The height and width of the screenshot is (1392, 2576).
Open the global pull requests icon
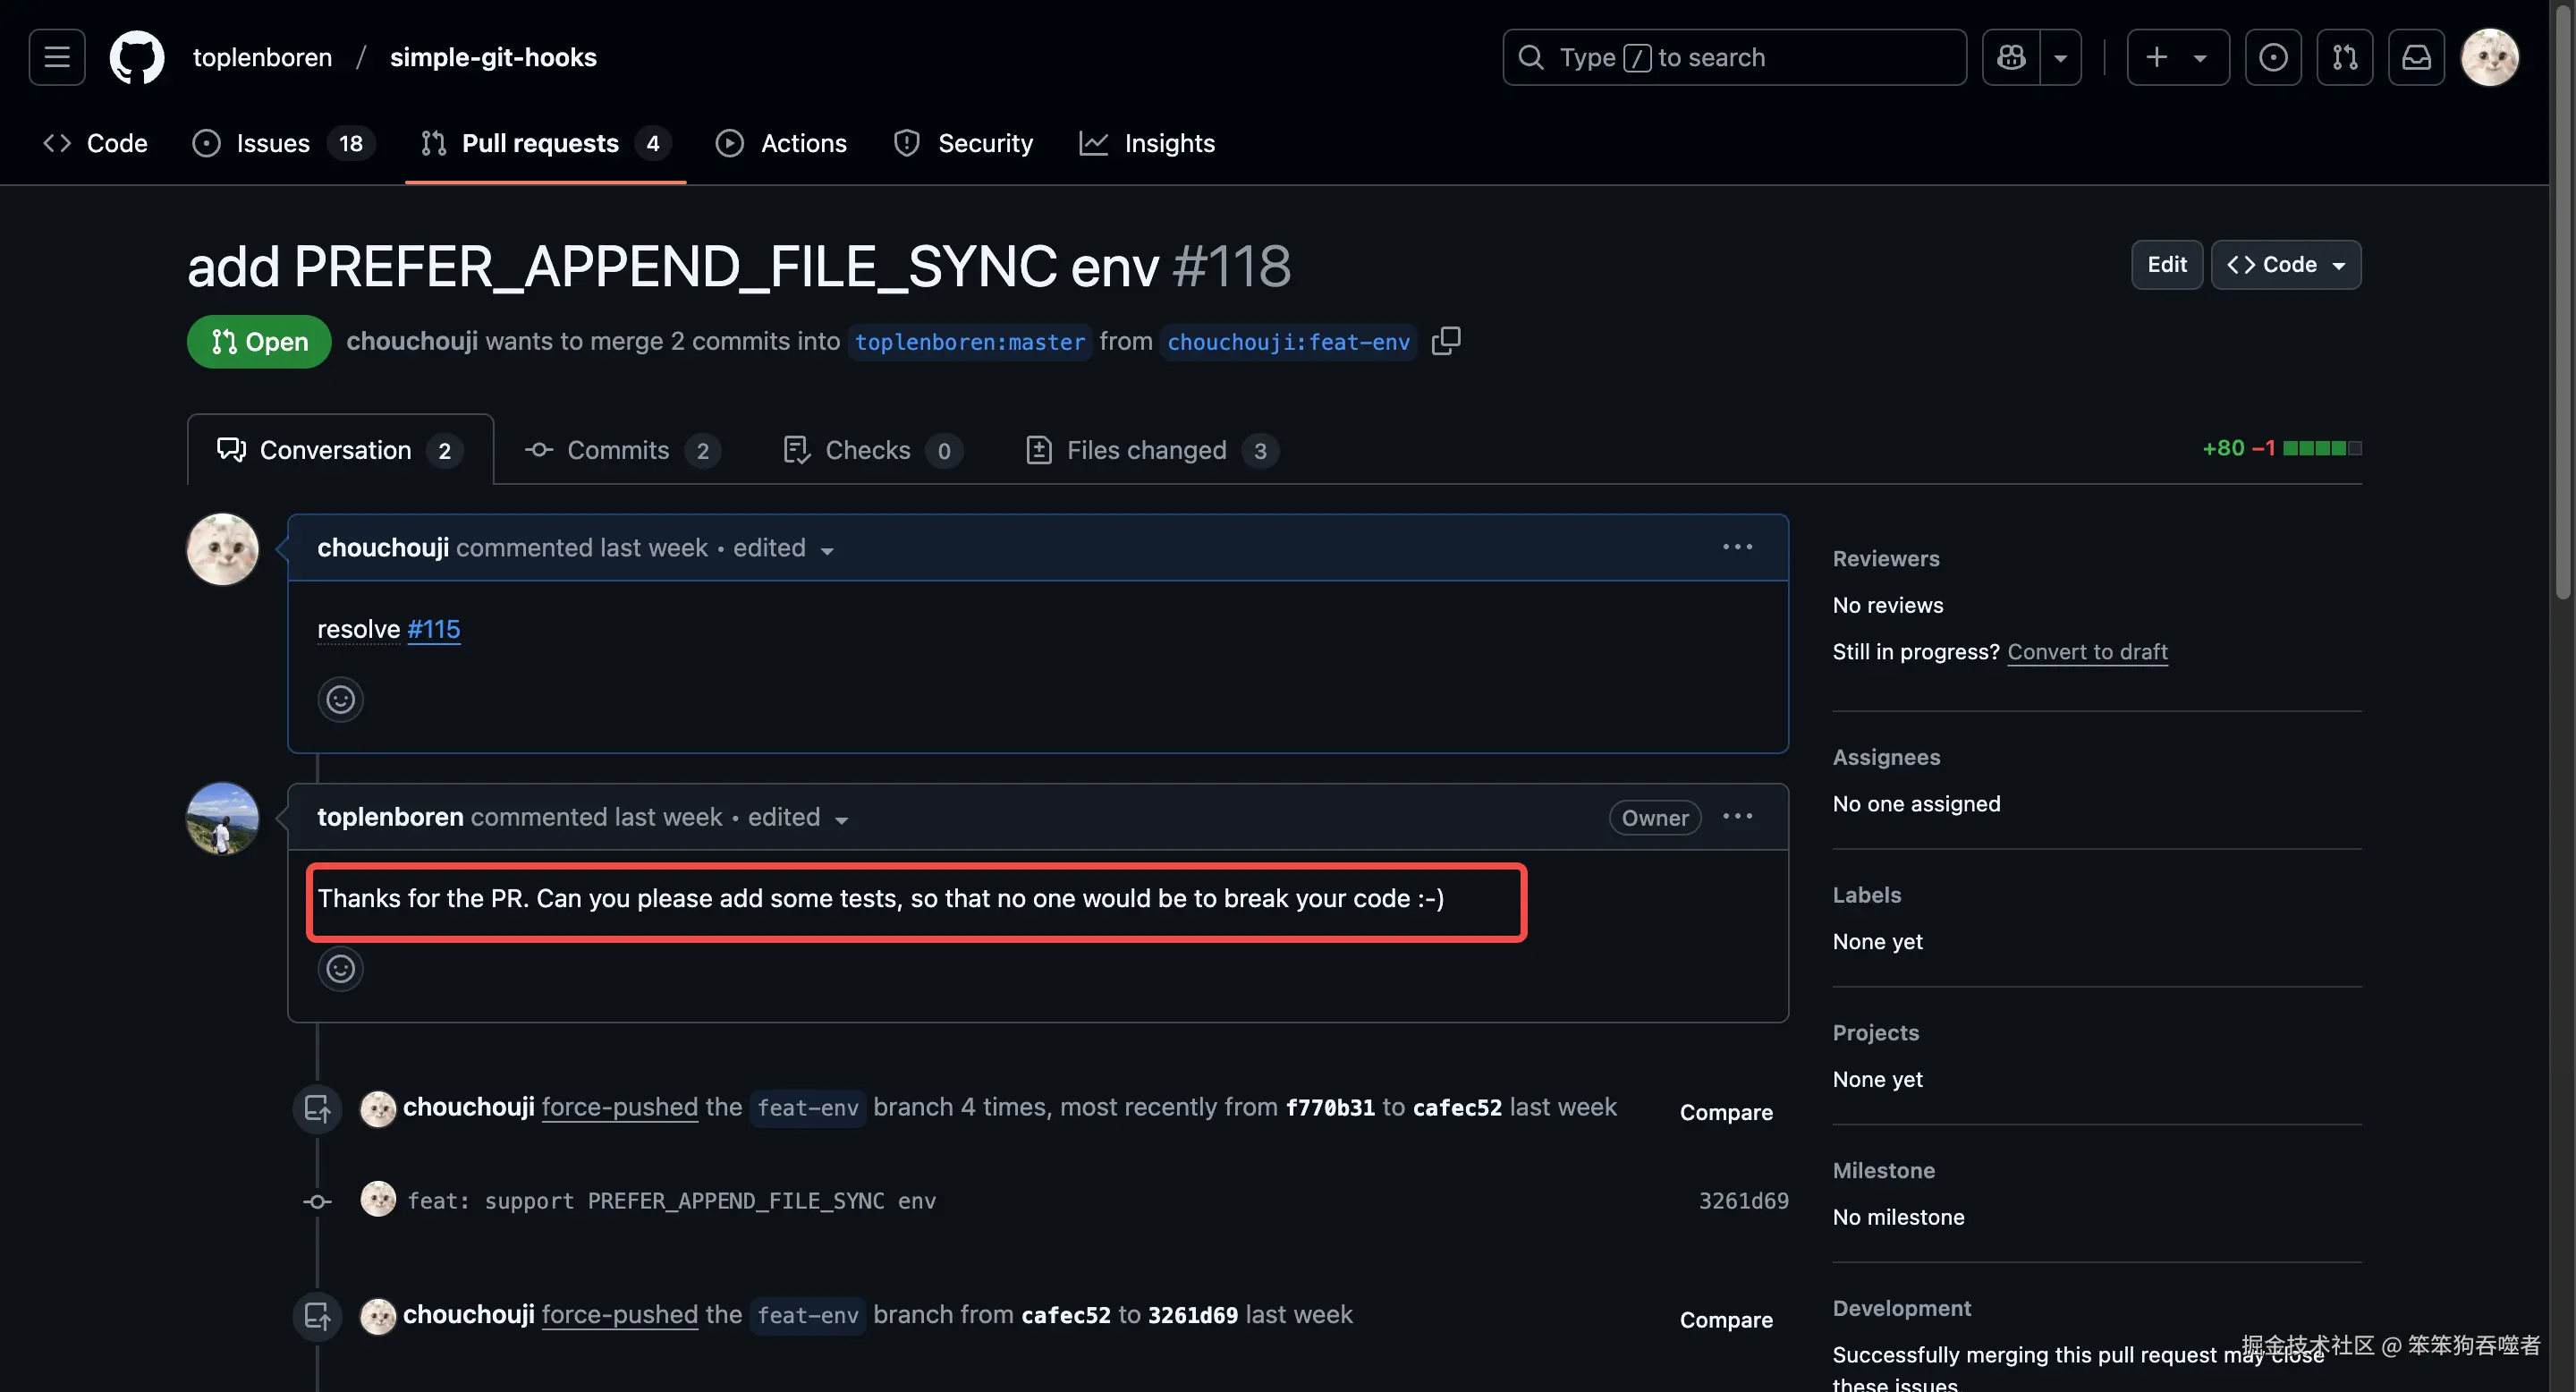coord(2344,57)
